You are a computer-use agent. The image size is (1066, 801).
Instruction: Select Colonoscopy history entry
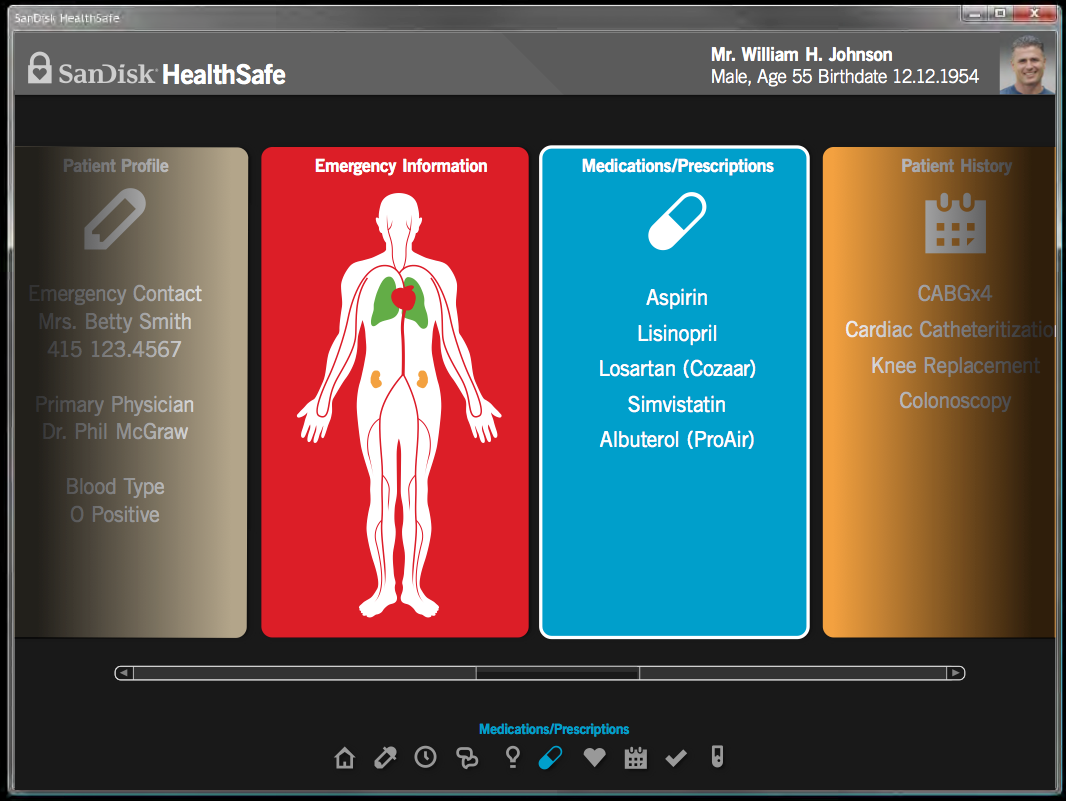955,401
